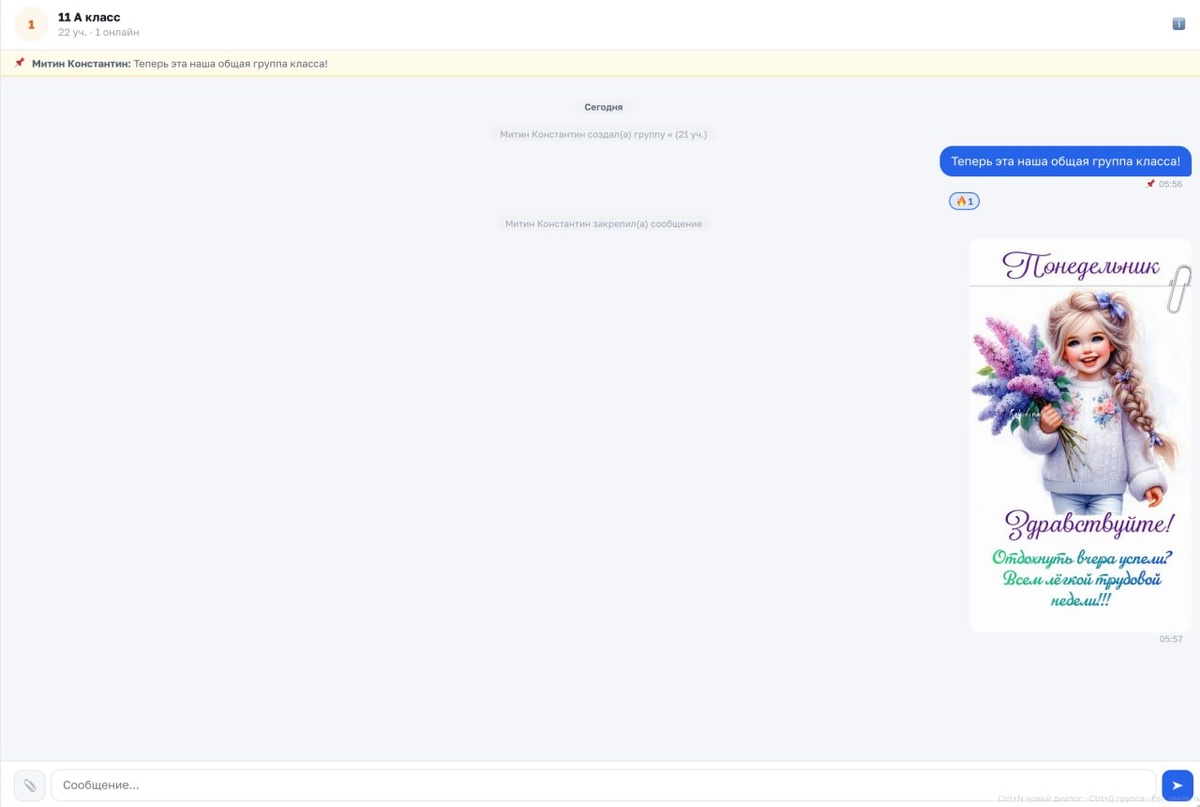Focus the Сообщение... input field

click(604, 785)
